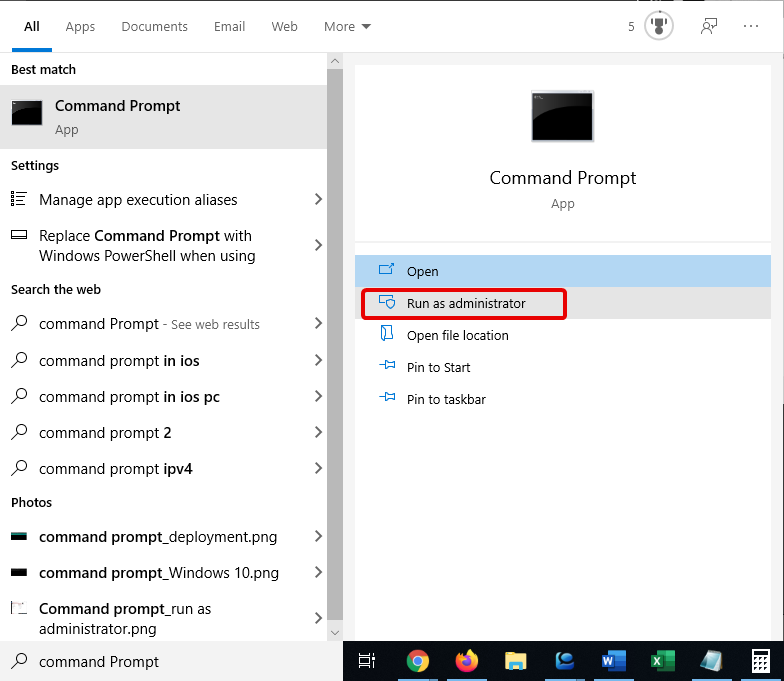This screenshot has height=681, width=784.
Task: Click the results list scroll down arrow
Action: click(335, 633)
